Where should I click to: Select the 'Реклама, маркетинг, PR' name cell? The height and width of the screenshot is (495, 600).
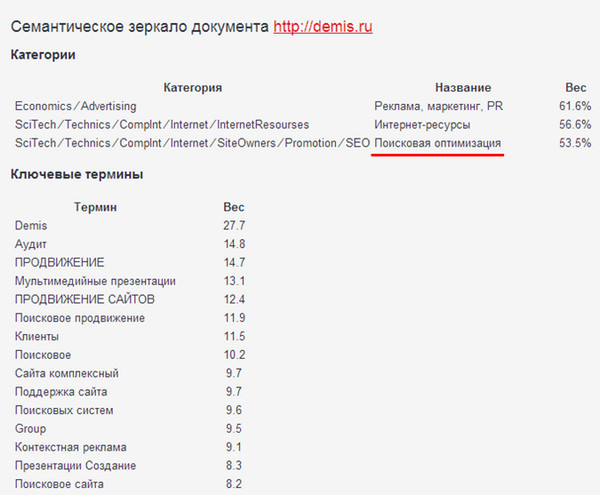tap(438, 106)
